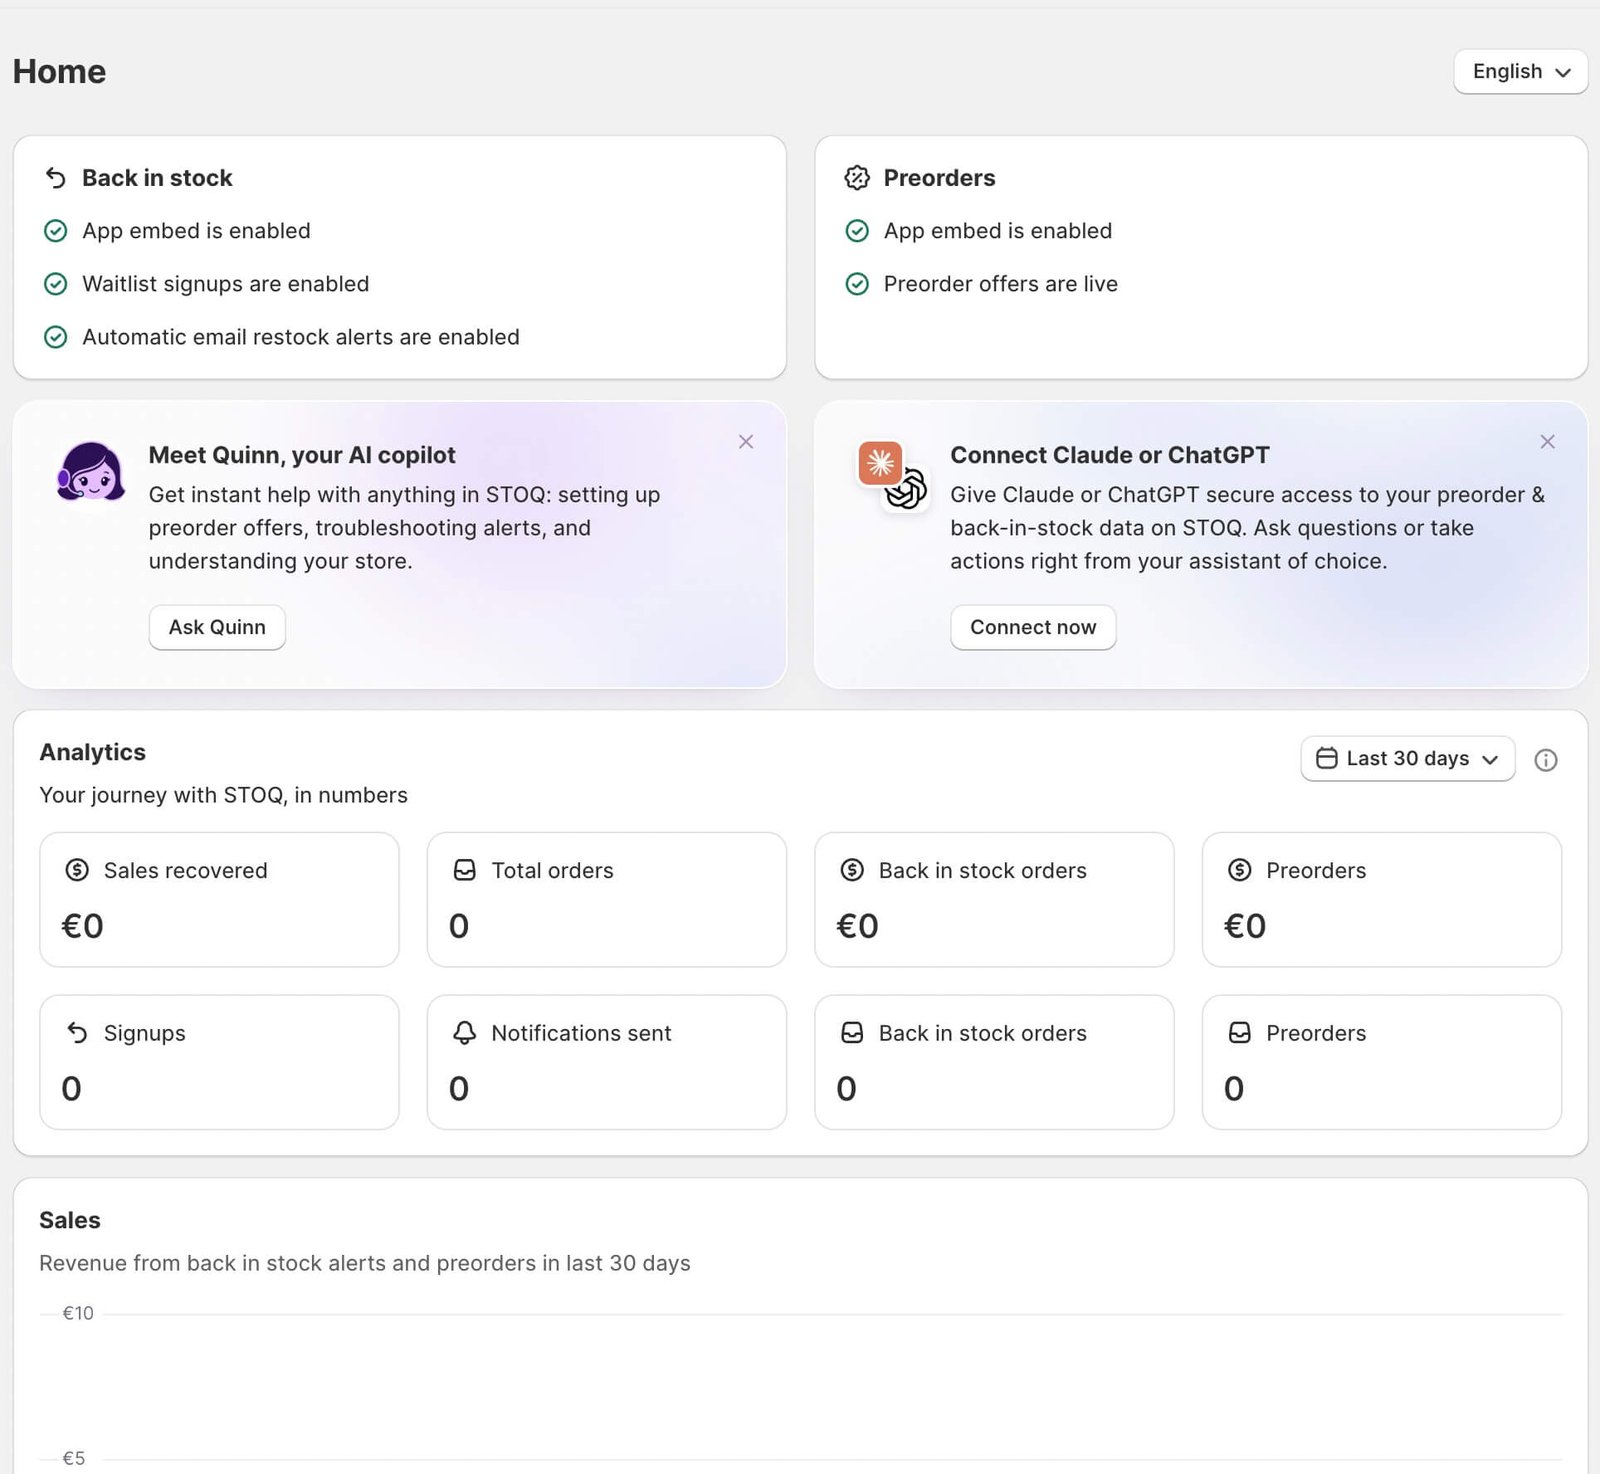Click 'Preorder offers are live' text

tap(1001, 284)
